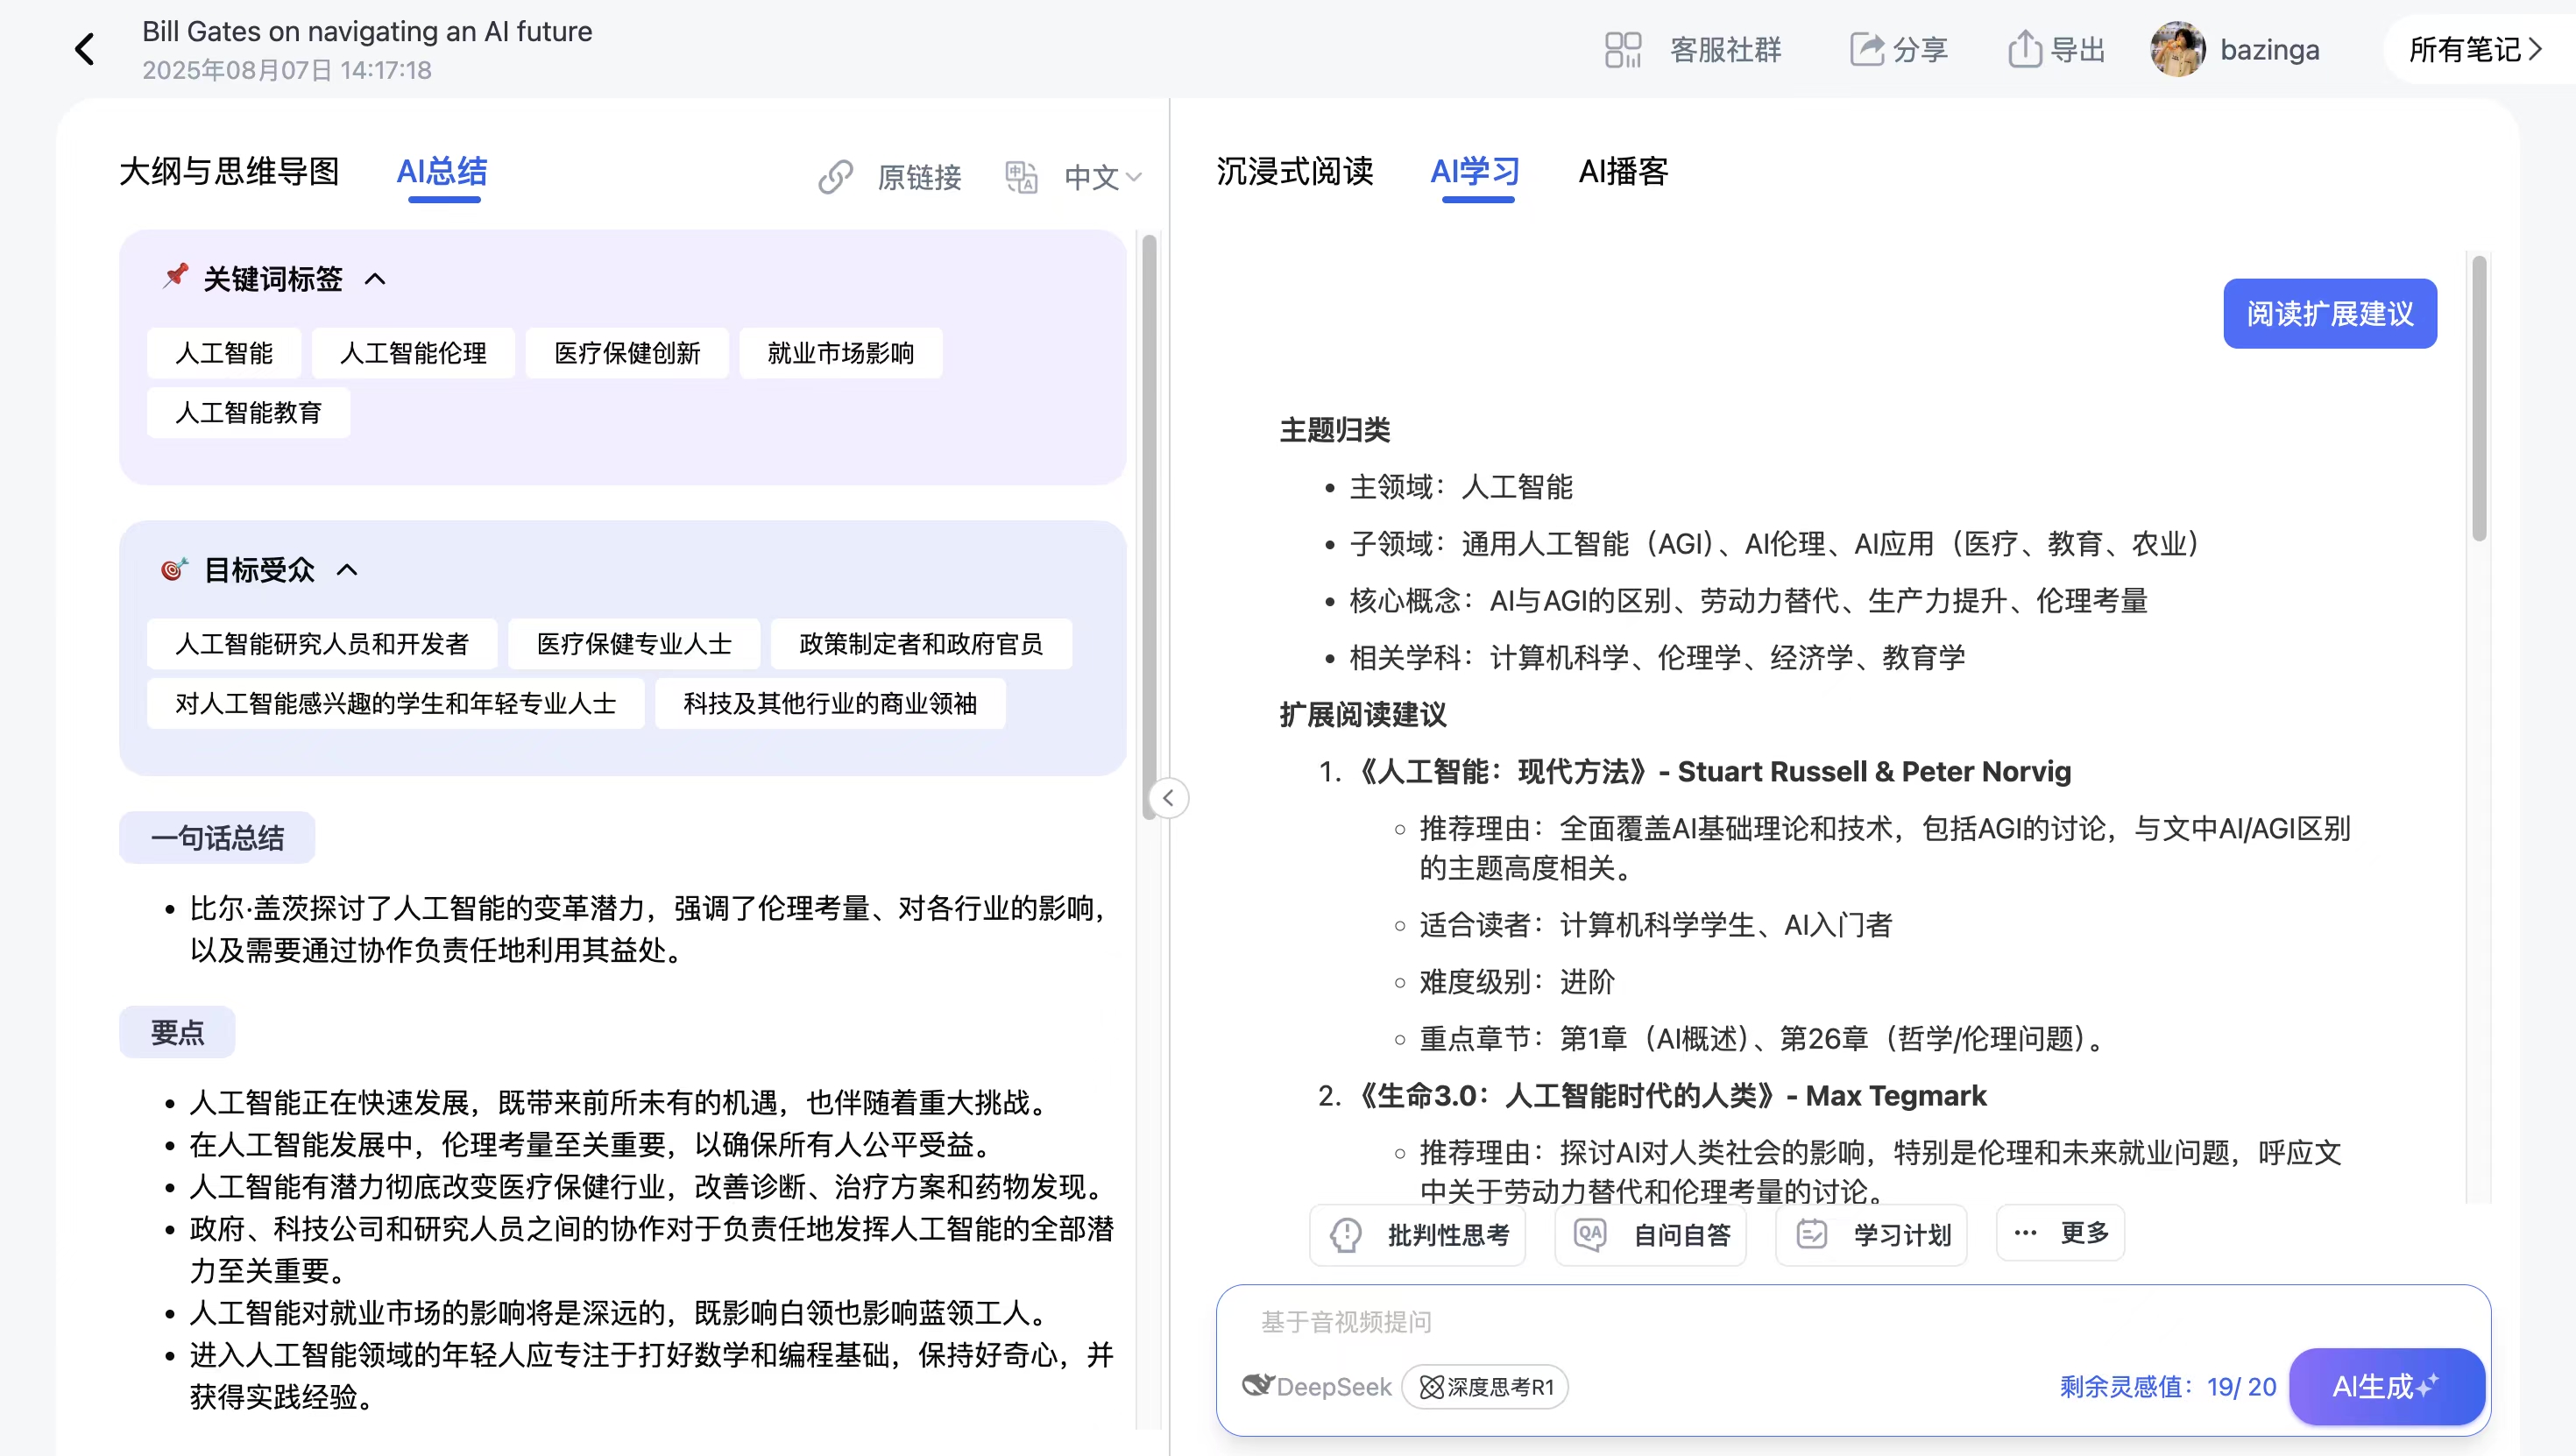Click the translate language icon

click(1021, 177)
